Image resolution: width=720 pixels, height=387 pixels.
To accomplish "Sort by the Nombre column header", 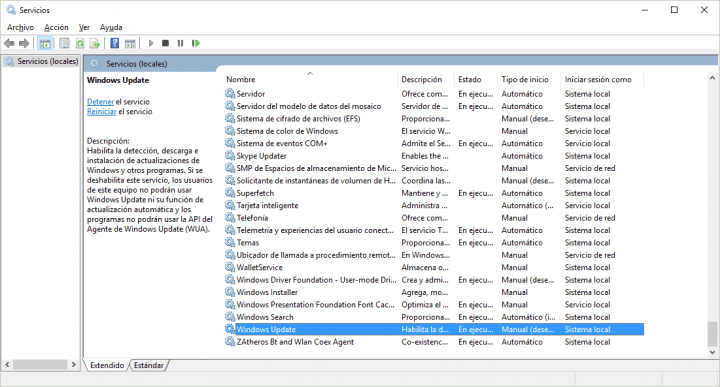I will pyautogui.click(x=310, y=79).
